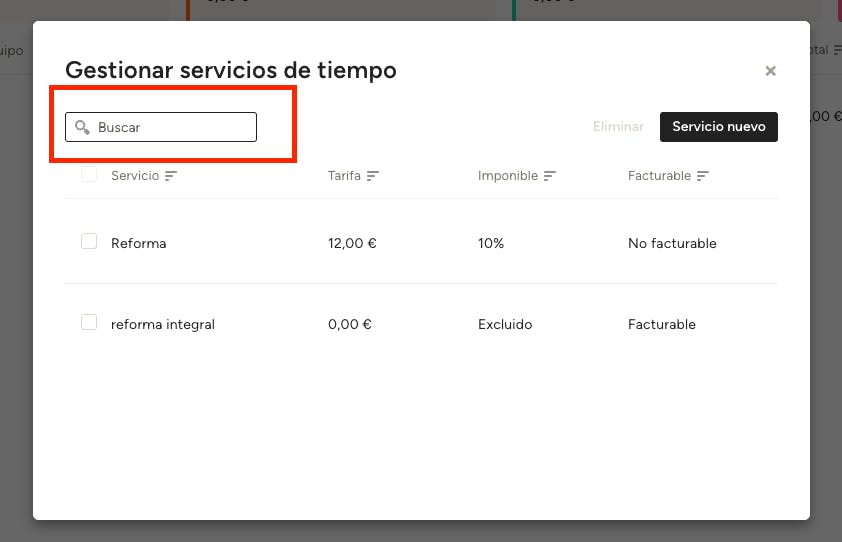Select the 10% tax value for Reforma
Image resolution: width=842 pixels, height=542 pixels.
pyautogui.click(x=491, y=243)
